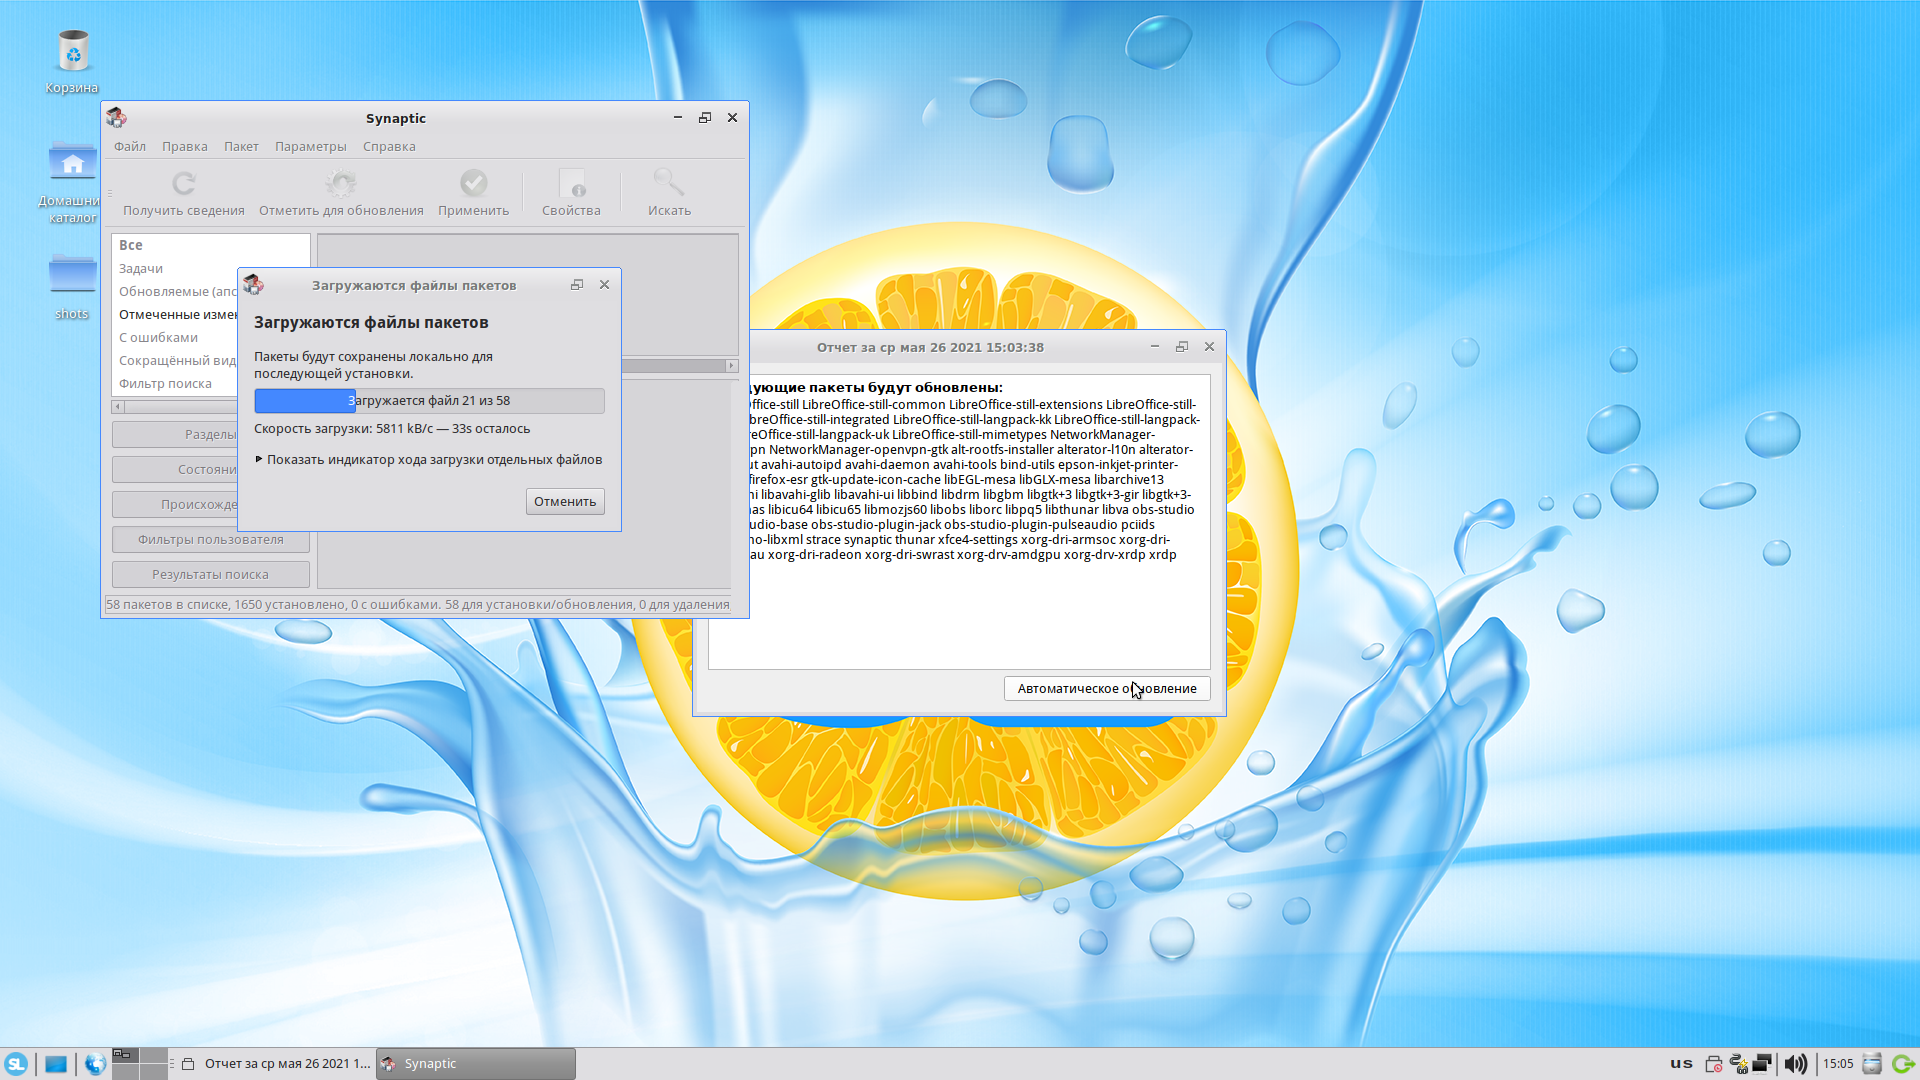Click the download progress bar
The height and width of the screenshot is (1080, 1920).
(x=429, y=401)
